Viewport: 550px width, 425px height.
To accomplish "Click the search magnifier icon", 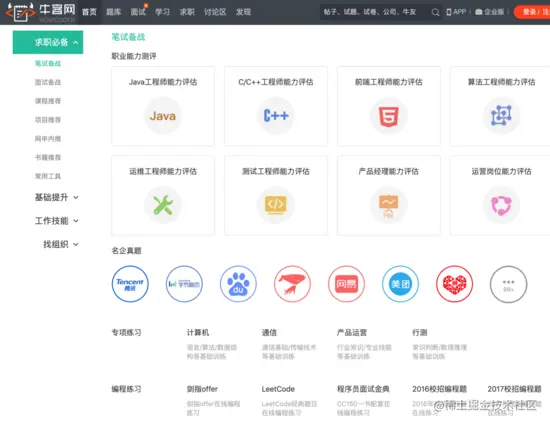I will [x=435, y=12].
